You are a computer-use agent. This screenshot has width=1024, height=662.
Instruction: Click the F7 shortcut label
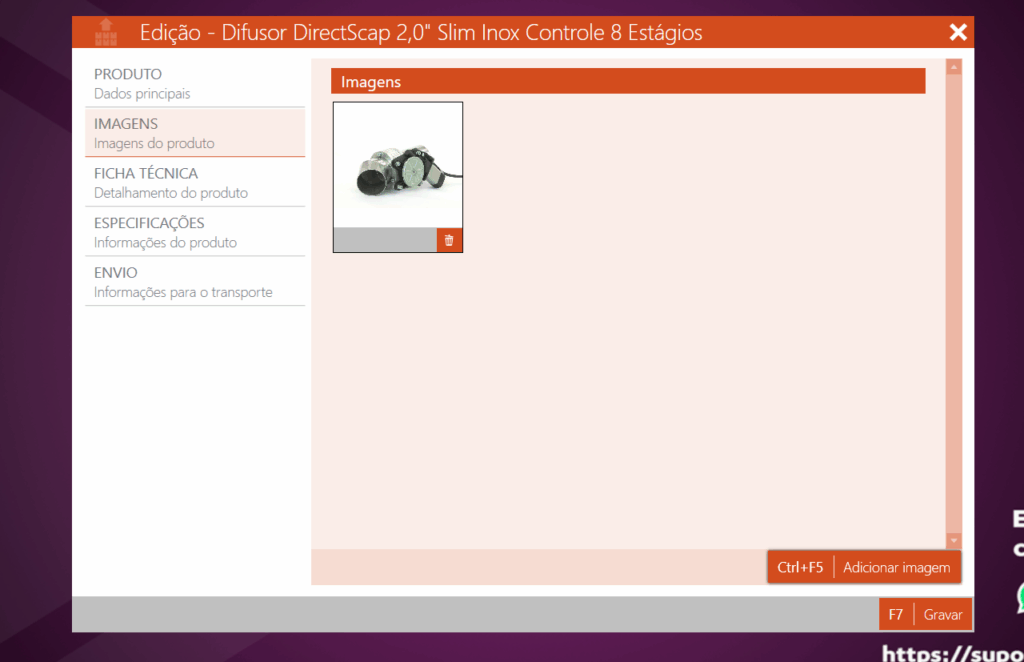click(x=896, y=615)
